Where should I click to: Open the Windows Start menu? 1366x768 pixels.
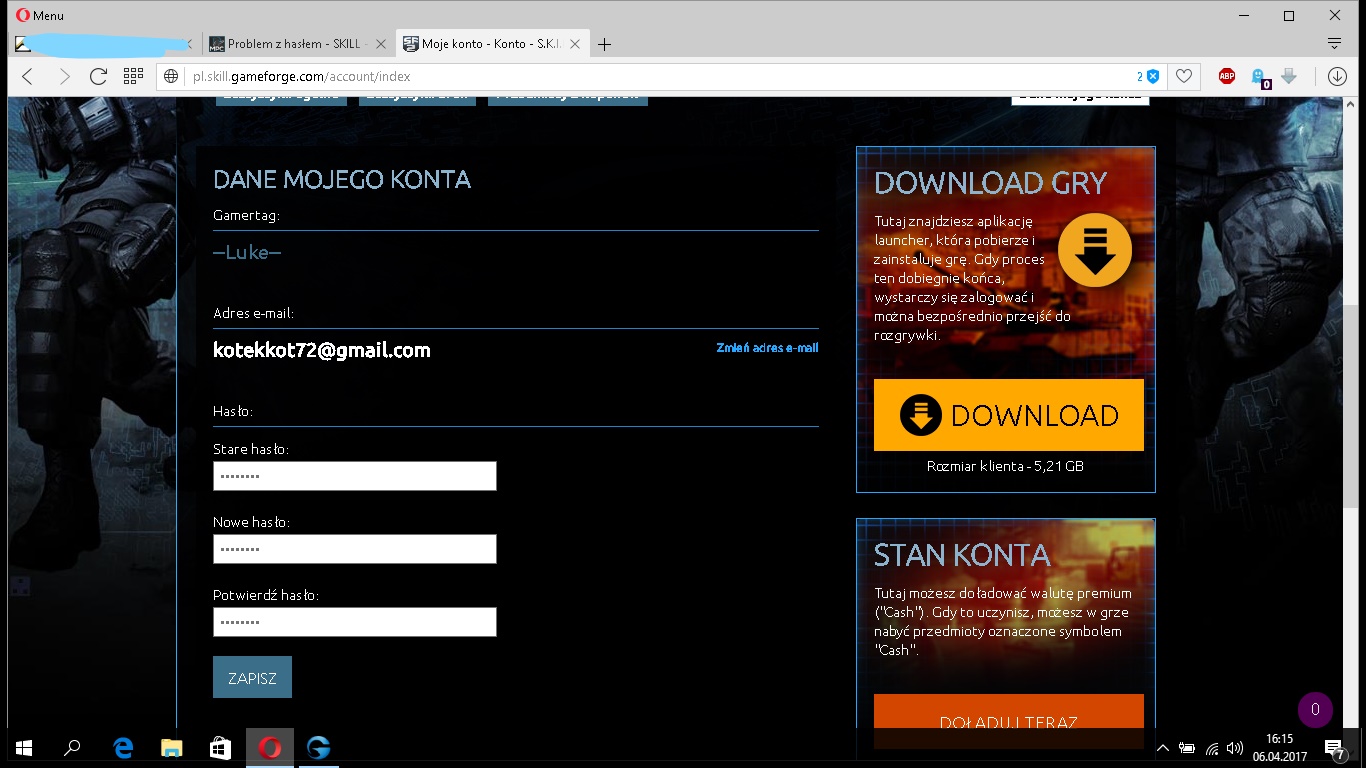pos(24,748)
